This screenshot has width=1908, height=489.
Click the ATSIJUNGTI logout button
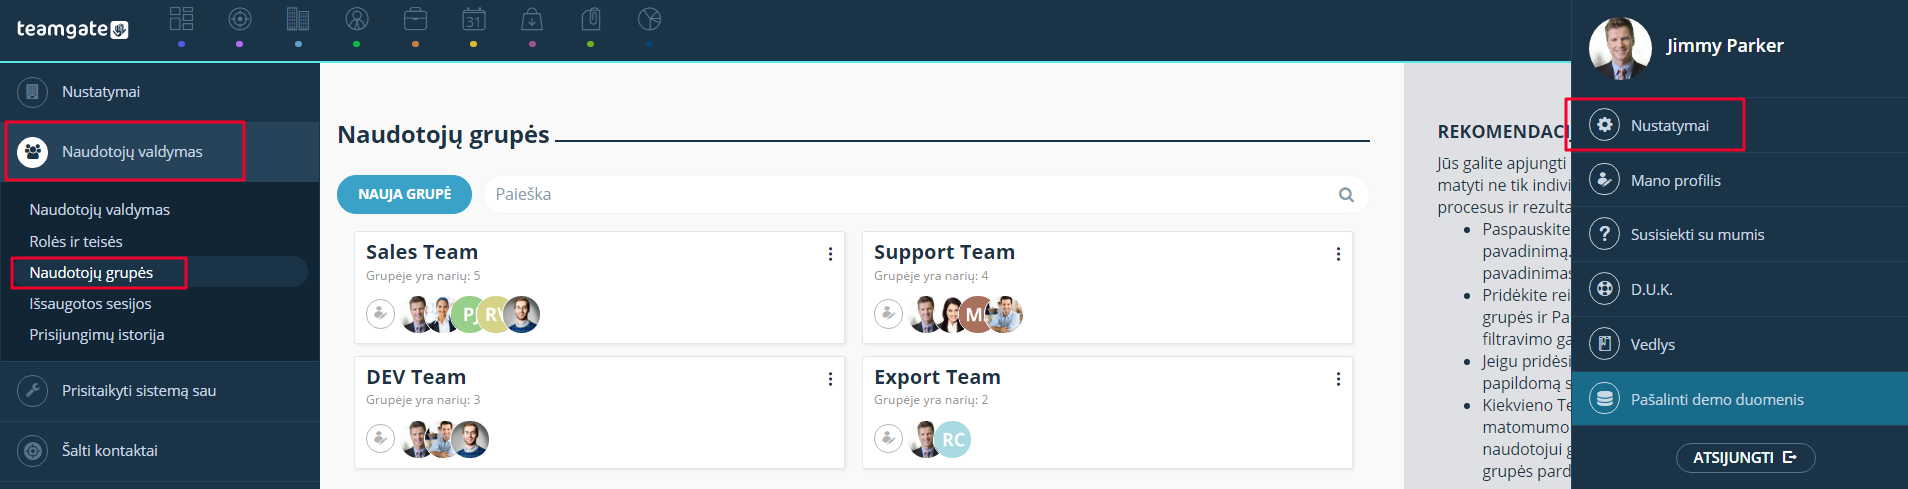click(x=1745, y=457)
